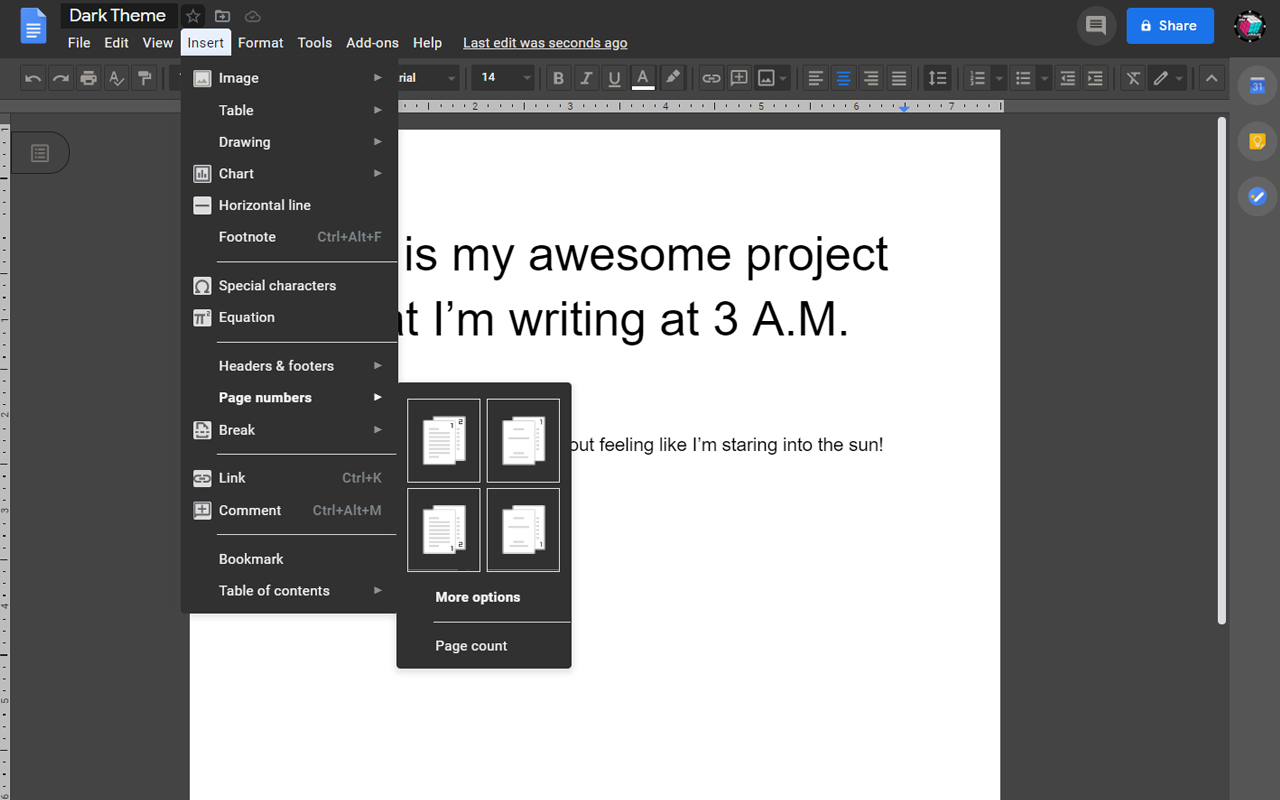This screenshot has height=800, width=1280.
Task: Select the Insert link tool
Action: click(710, 77)
